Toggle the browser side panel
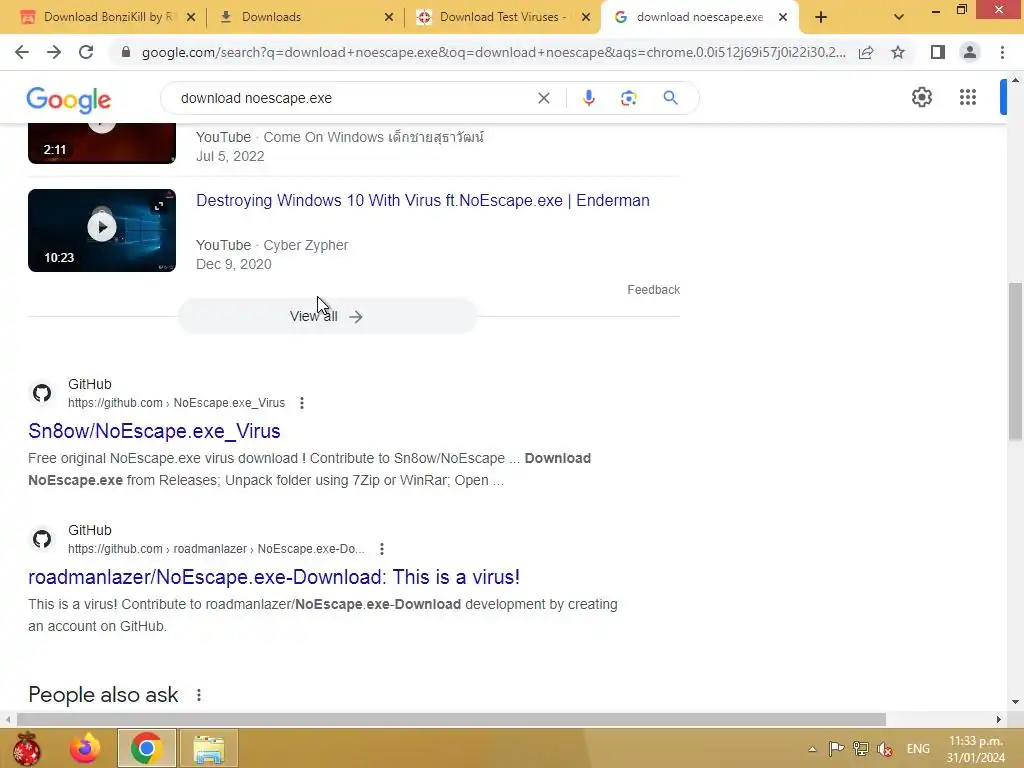This screenshot has width=1024, height=768. click(938, 52)
